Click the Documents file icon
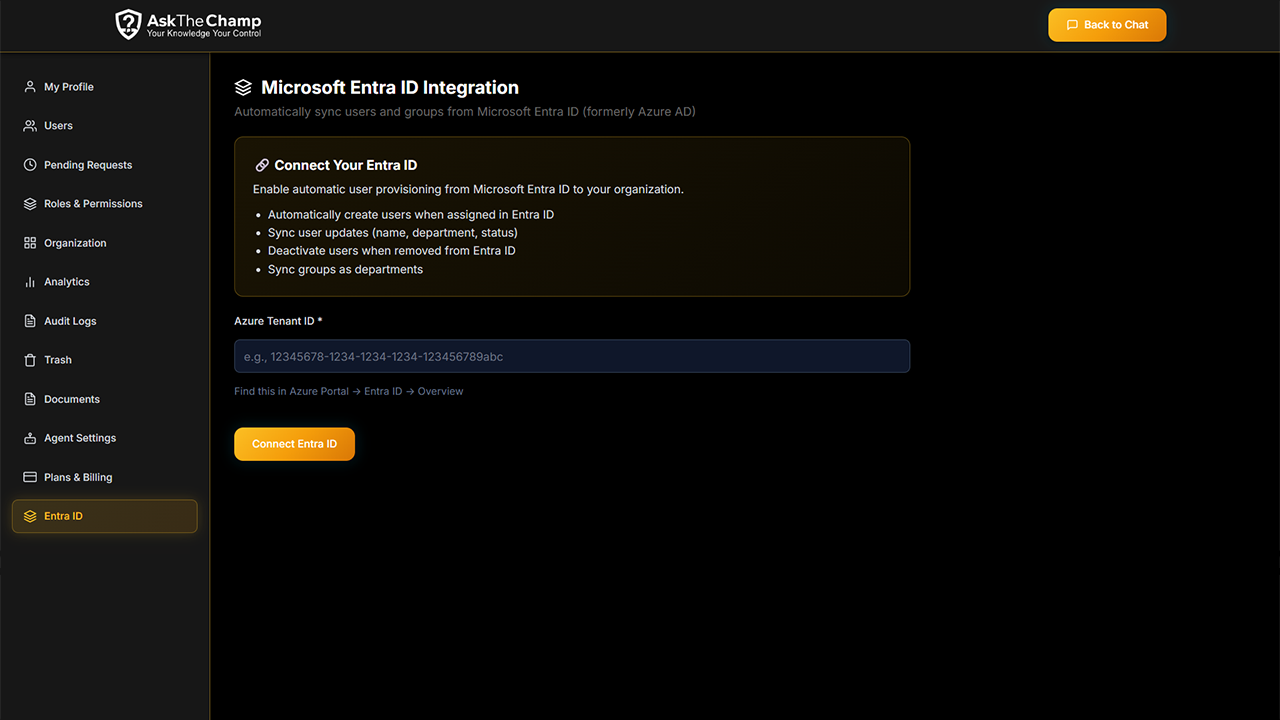 (30, 399)
